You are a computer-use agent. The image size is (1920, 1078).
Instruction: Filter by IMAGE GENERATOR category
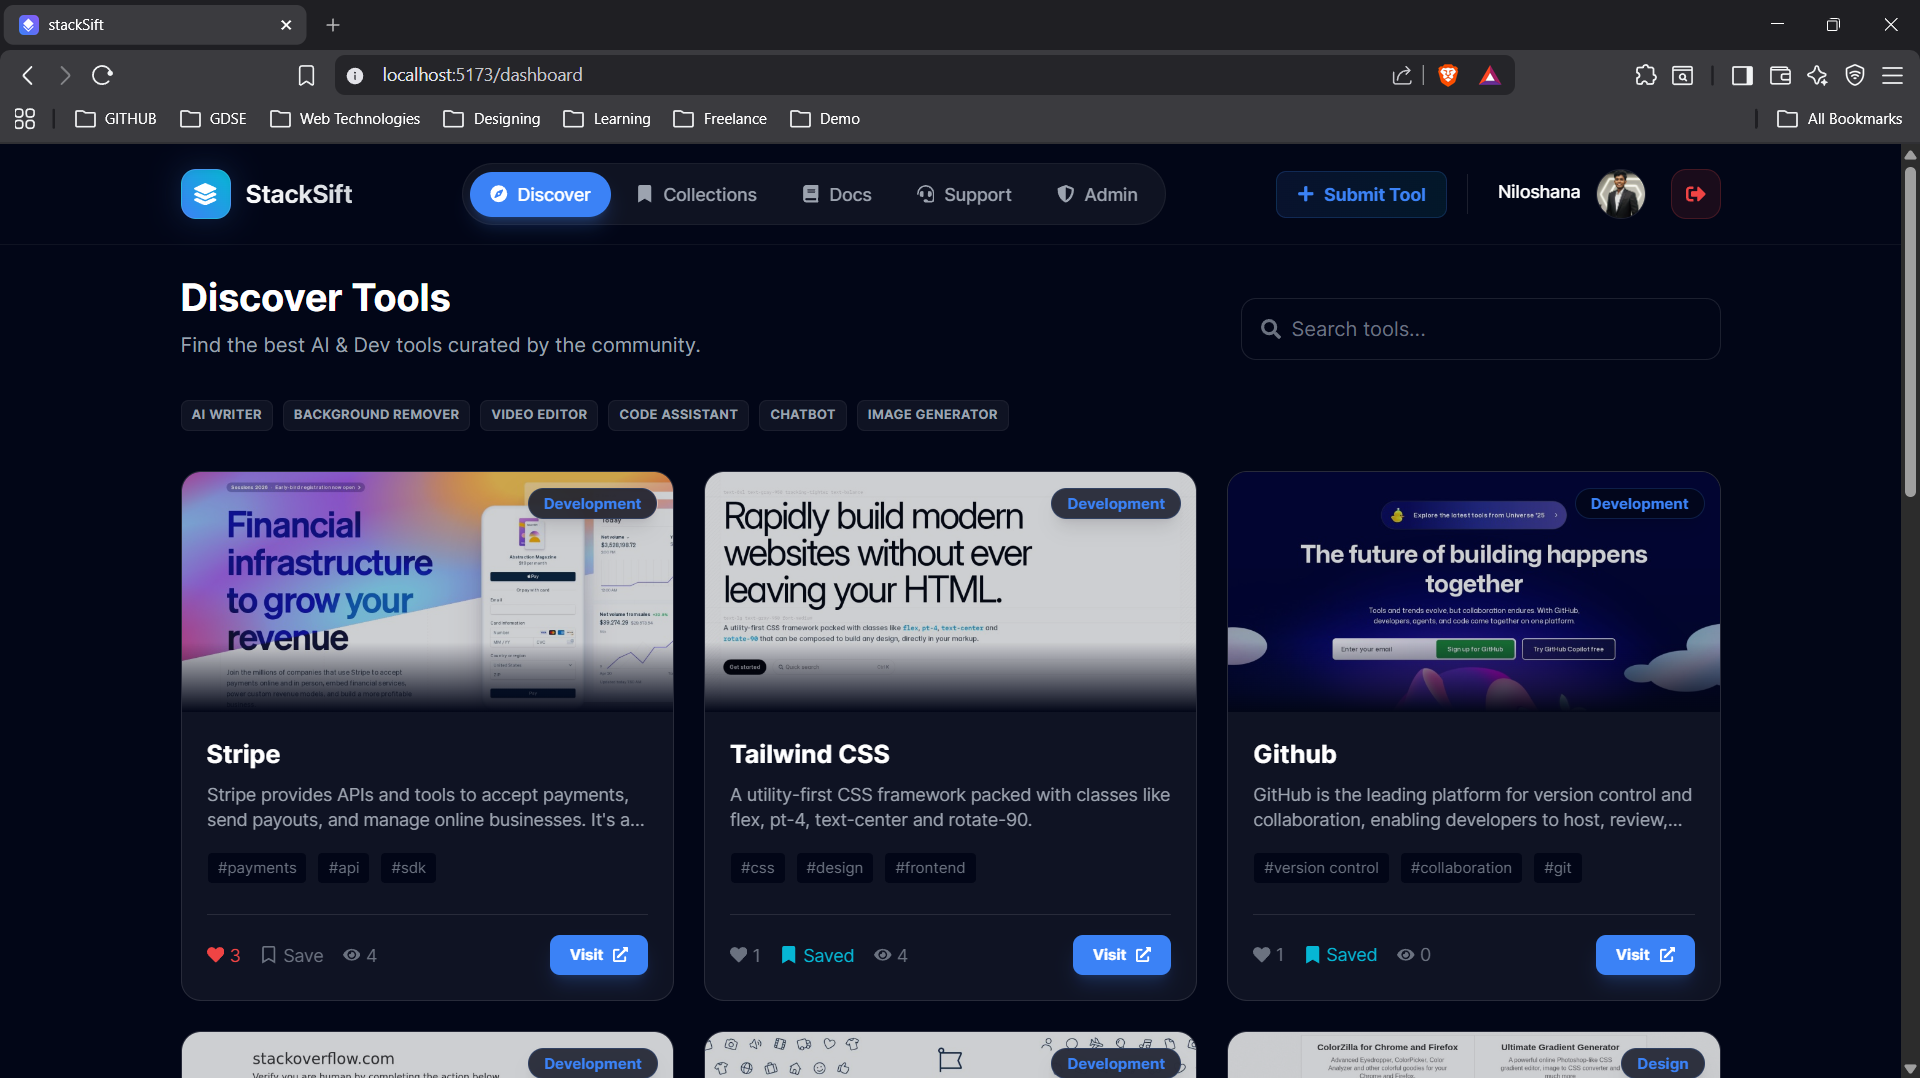(x=932, y=415)
